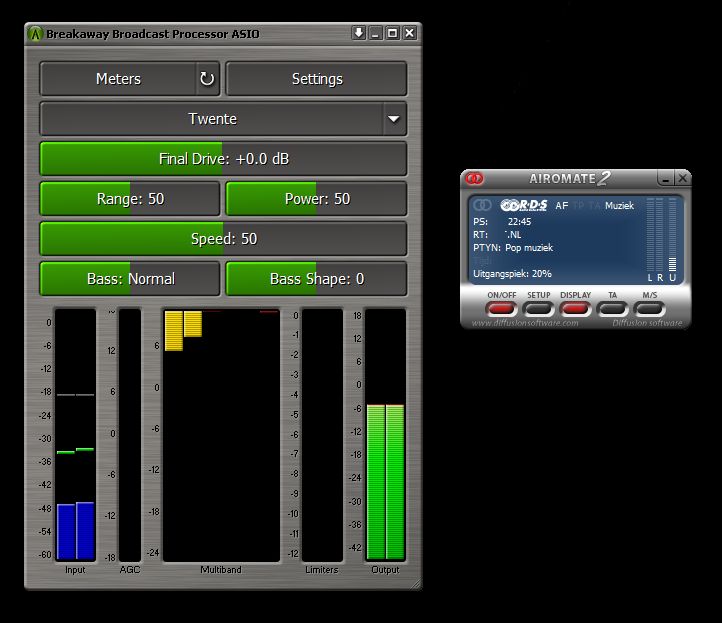The width and height of the screenshot is (722, 623).
Task: Expand the Twente preset dropdown arrow
Action: point(394,119)
